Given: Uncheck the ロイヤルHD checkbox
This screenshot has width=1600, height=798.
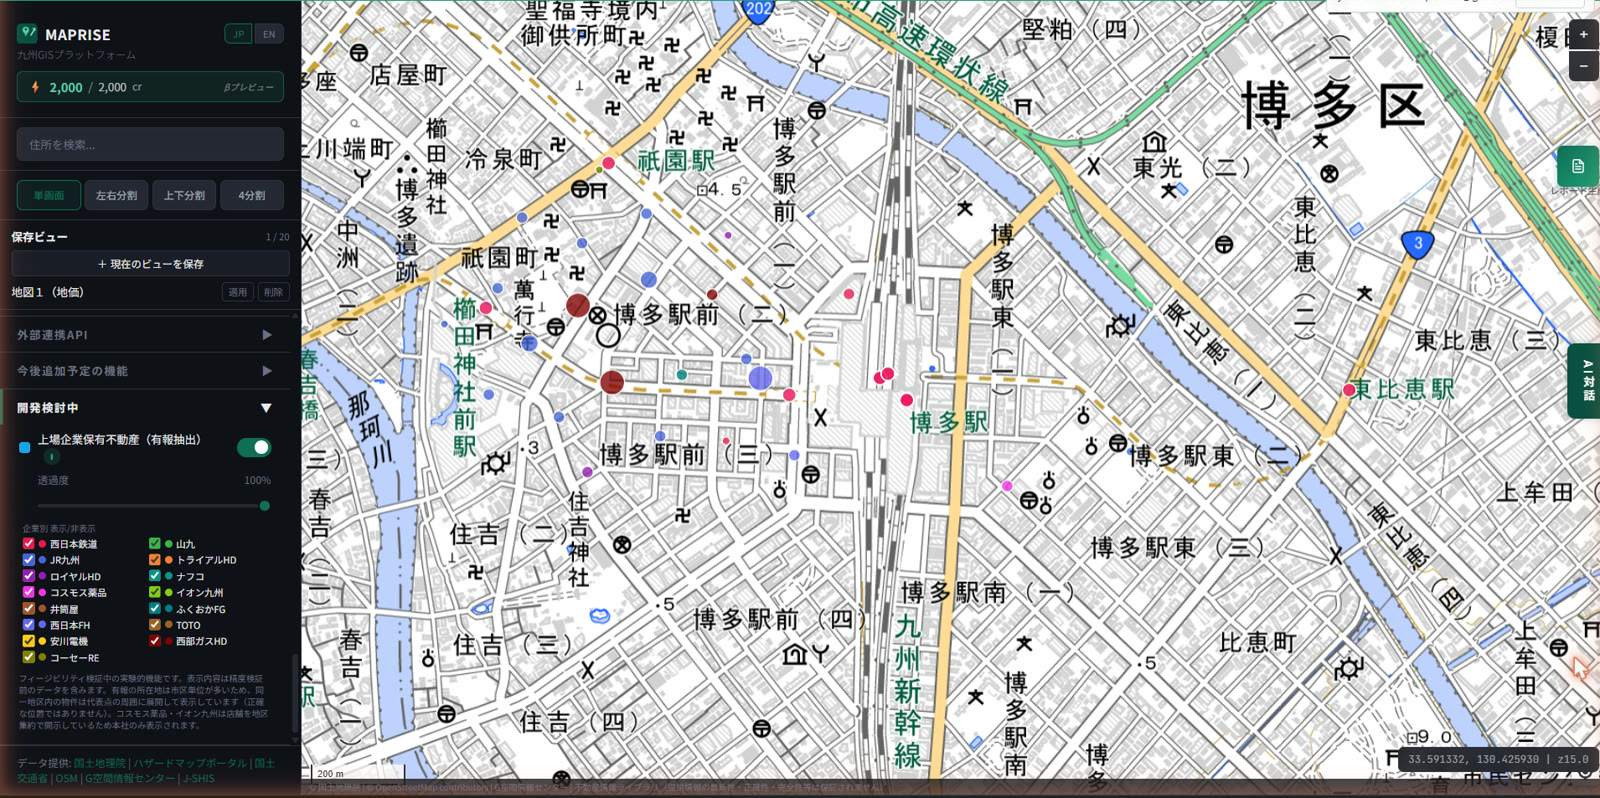Looking at the screenshot, I should coord(29,576).
